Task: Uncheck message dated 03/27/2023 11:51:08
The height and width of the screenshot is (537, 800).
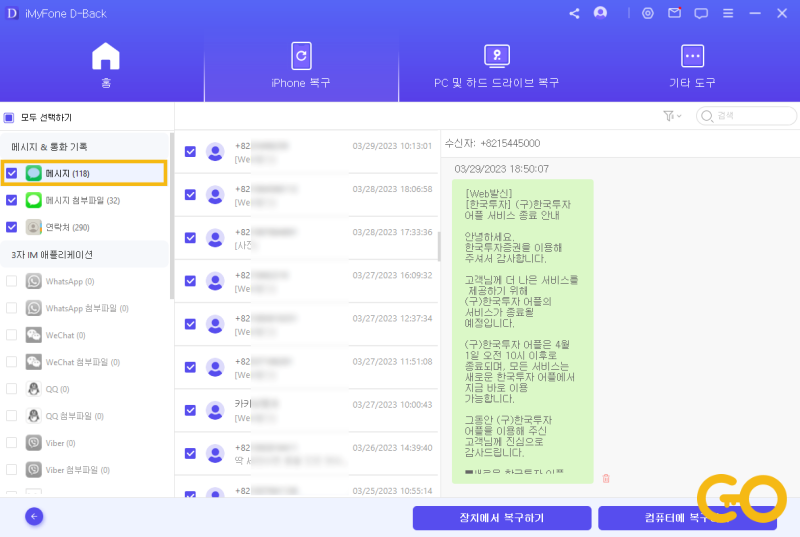Action: (190, 367)
